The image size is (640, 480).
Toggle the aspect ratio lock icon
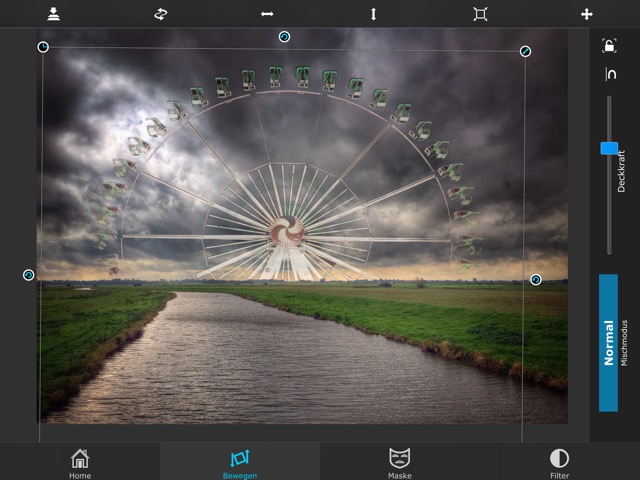point(609,45)
